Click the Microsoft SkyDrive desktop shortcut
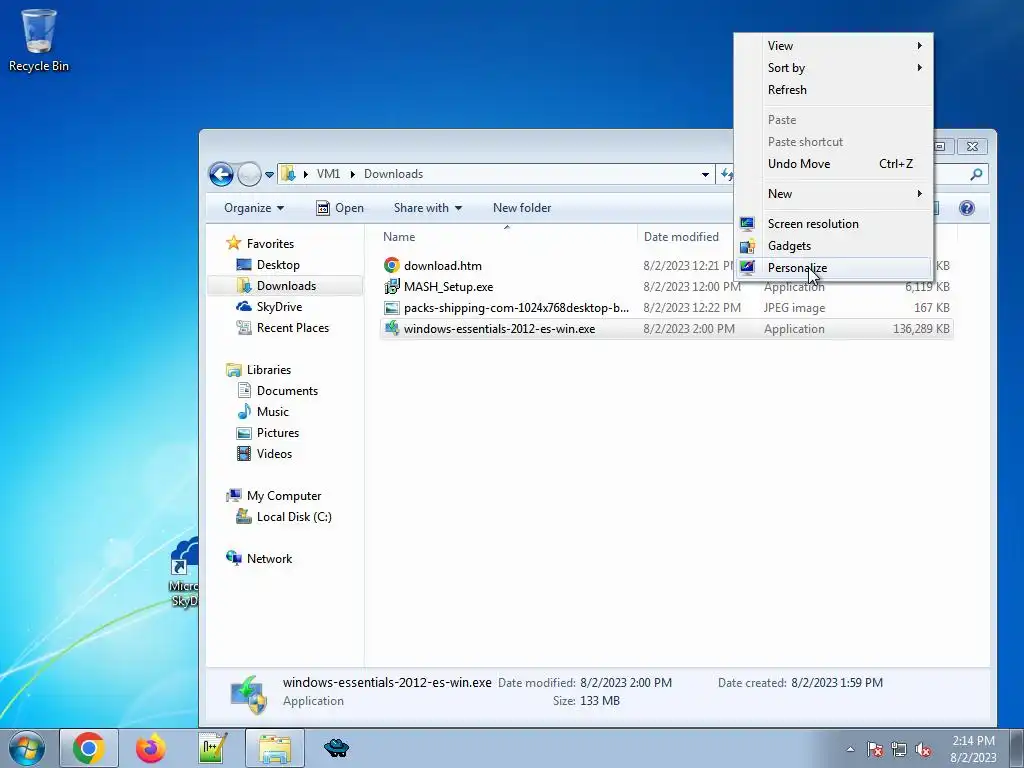Screen dimensions: 1024x768 pyautogui.click(x=184, y=573)
